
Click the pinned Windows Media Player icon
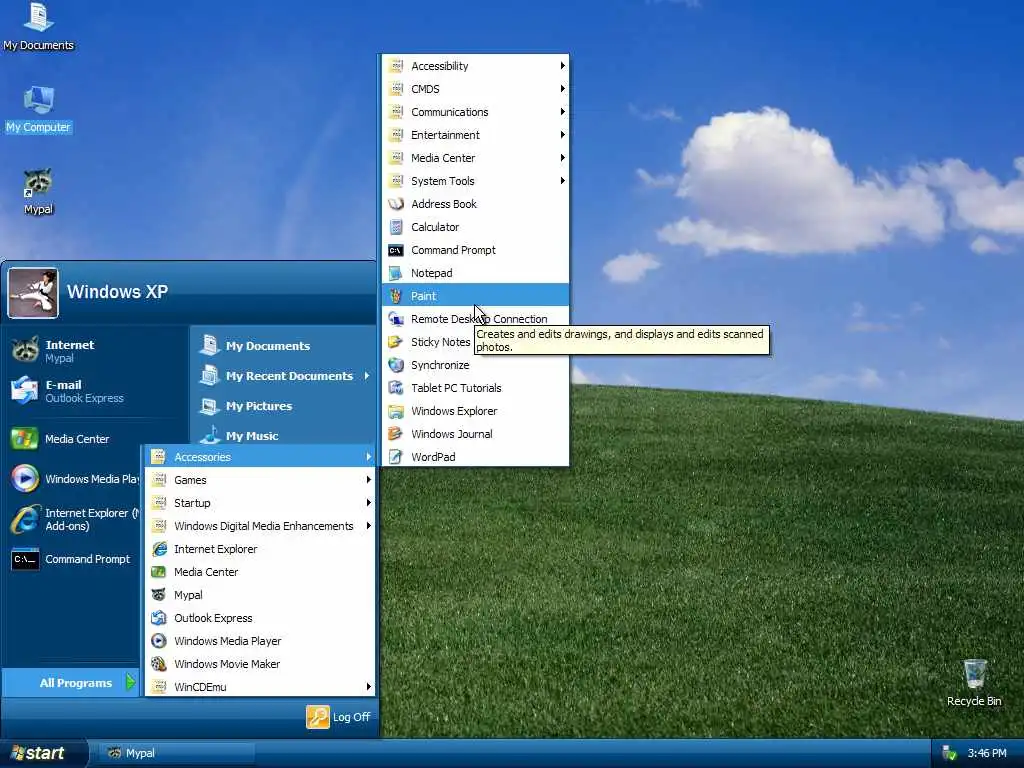[x=25, y=479]
